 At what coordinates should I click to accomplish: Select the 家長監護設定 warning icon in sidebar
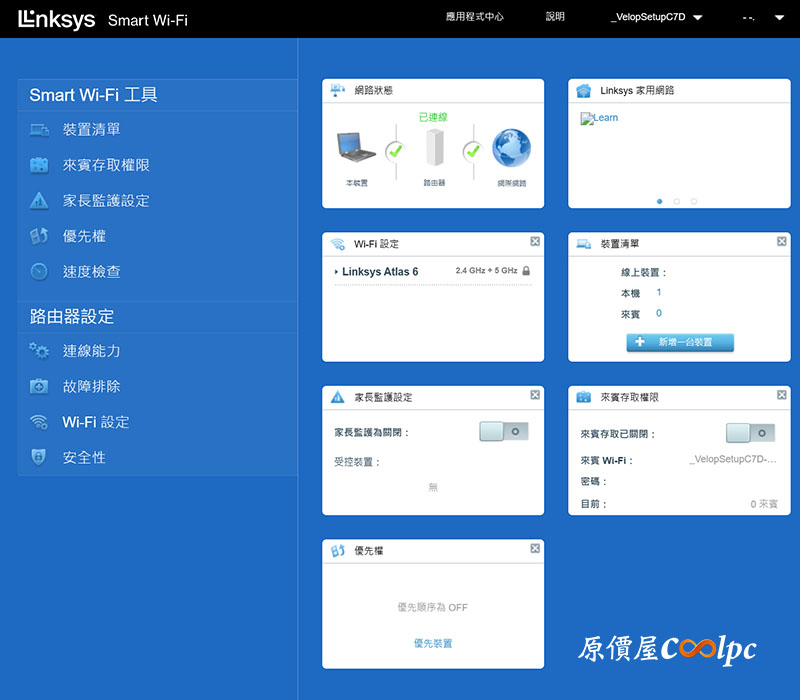[39, 201]
